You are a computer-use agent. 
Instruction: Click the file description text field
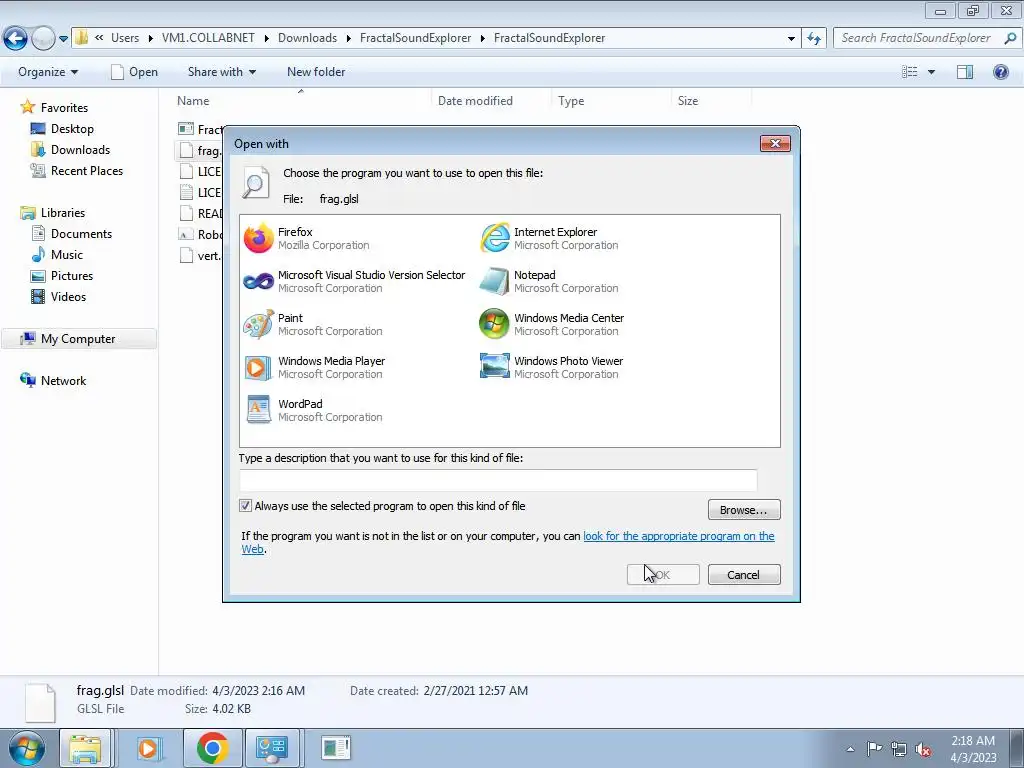498,481
